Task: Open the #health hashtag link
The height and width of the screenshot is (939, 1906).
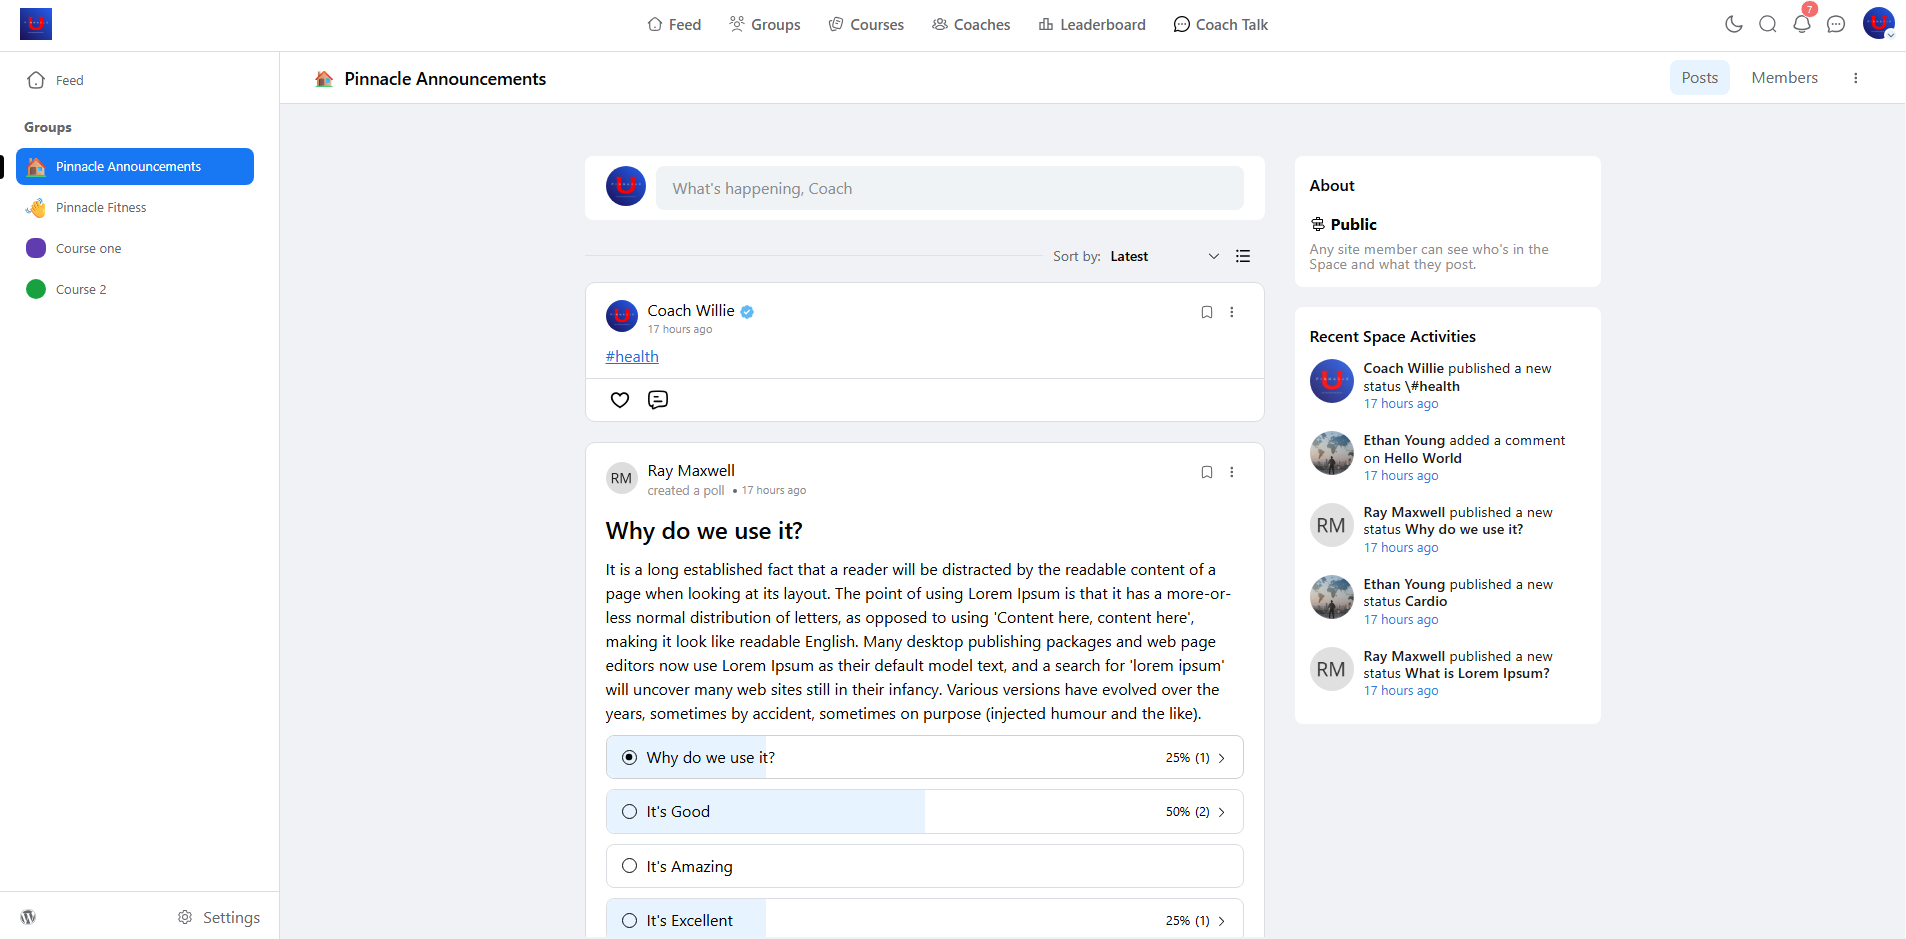Action: pyautogui.click(x=632, y=357)
